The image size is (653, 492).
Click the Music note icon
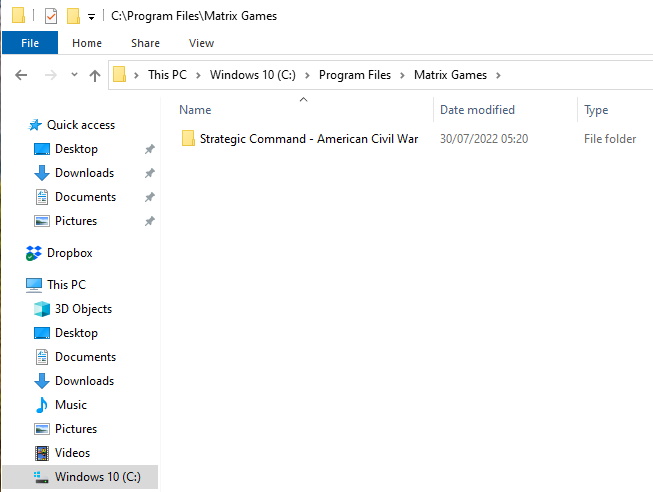(42, 405)
